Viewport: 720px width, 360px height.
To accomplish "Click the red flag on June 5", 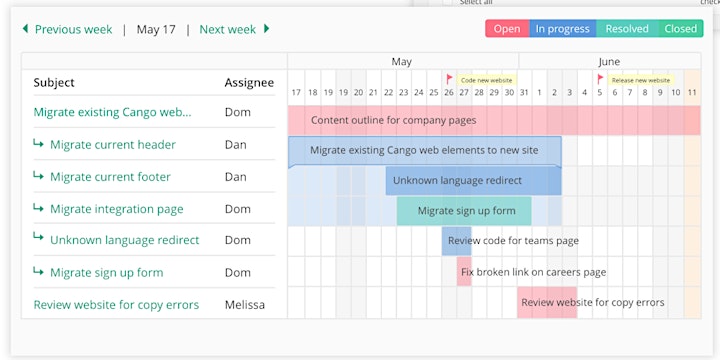I will (x=600, y=79).
